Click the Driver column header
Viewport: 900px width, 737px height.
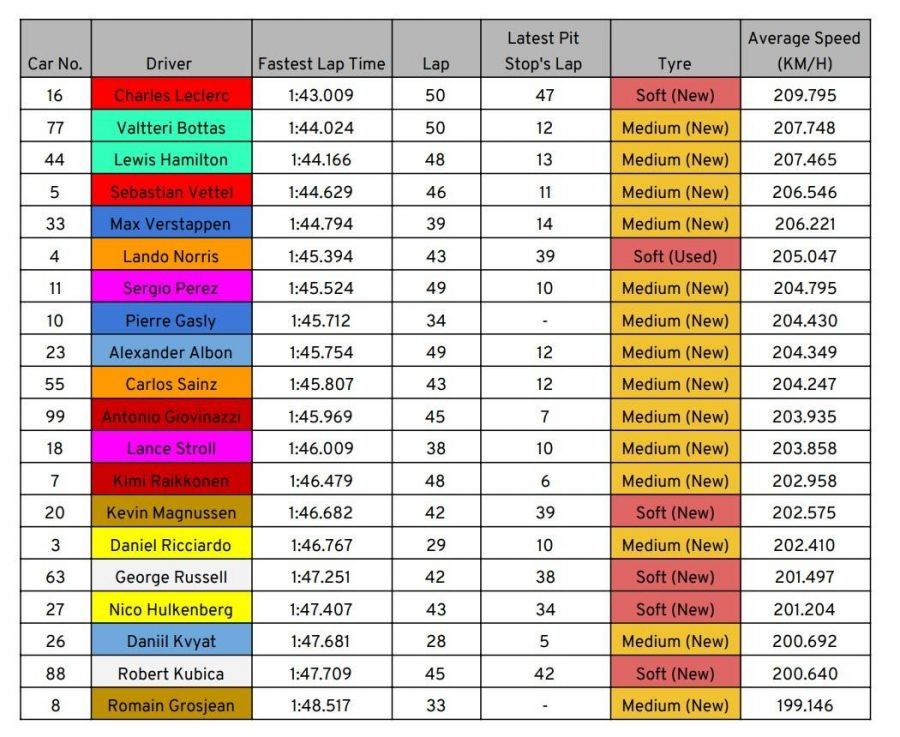click(x=170, y=50)
